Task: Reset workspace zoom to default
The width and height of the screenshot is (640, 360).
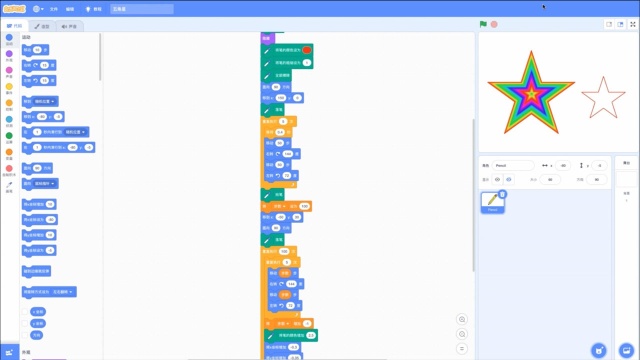Action: [462, 349]
